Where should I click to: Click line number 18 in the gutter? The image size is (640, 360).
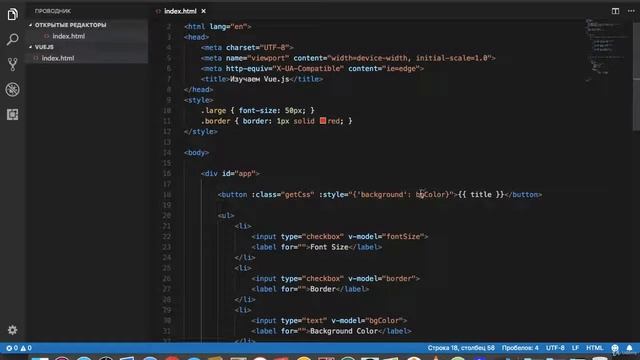(167, 195)
